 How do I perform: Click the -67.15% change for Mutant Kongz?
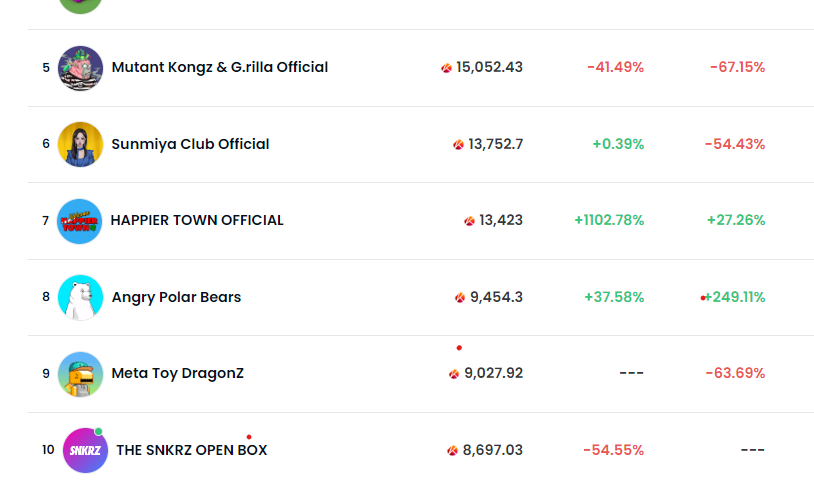[738, 67]
